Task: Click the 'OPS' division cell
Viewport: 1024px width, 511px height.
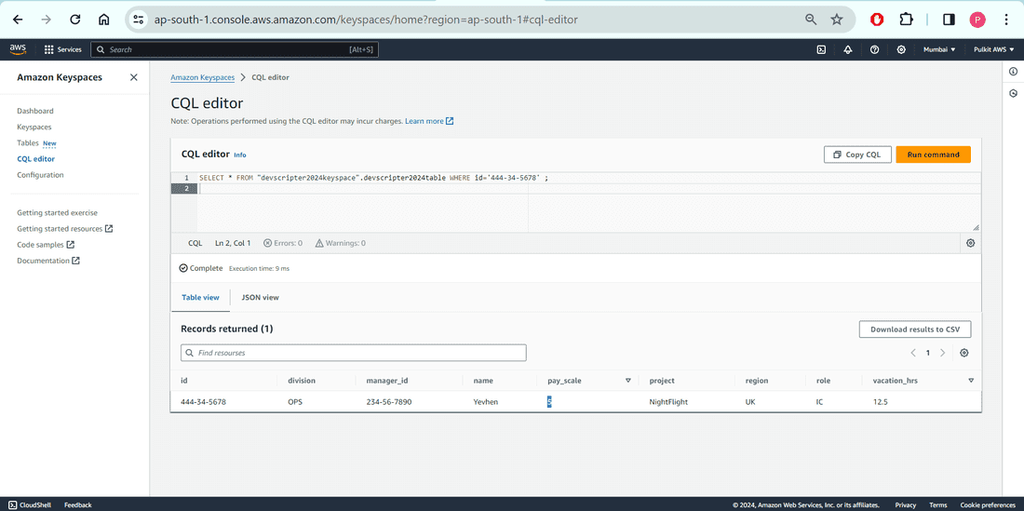Action: 295,402
